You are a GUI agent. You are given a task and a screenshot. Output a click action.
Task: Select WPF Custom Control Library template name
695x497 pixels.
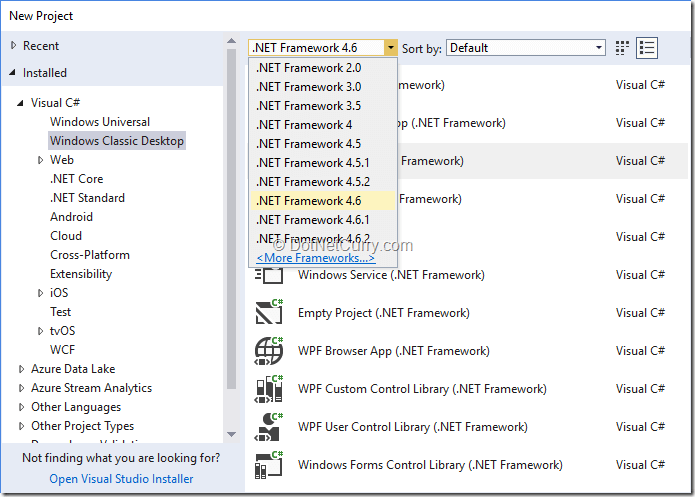[422, 389]
